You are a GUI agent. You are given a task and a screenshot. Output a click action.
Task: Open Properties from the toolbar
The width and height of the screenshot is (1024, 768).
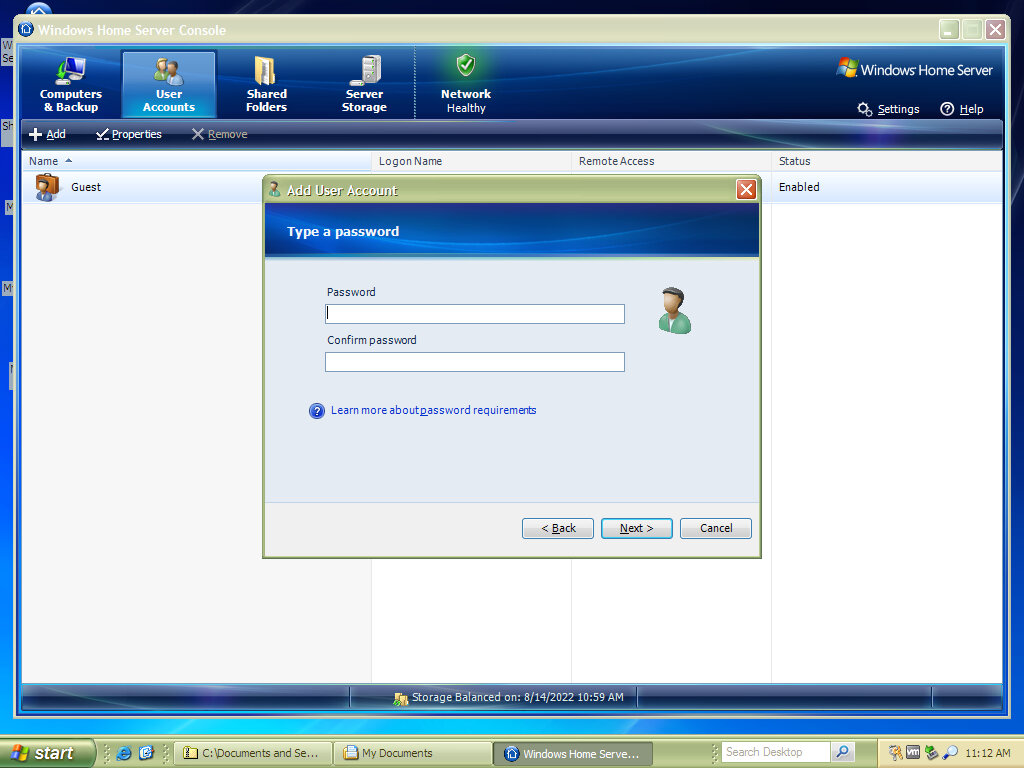click(129, 134)
